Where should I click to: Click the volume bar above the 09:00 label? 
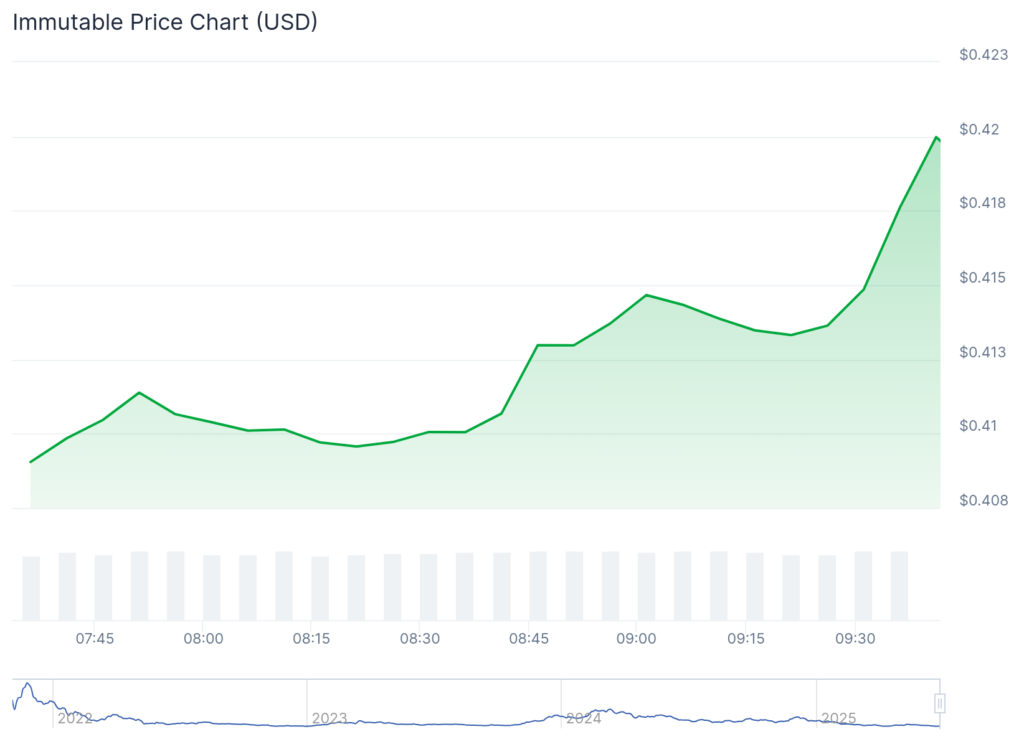tap(646, 586)
